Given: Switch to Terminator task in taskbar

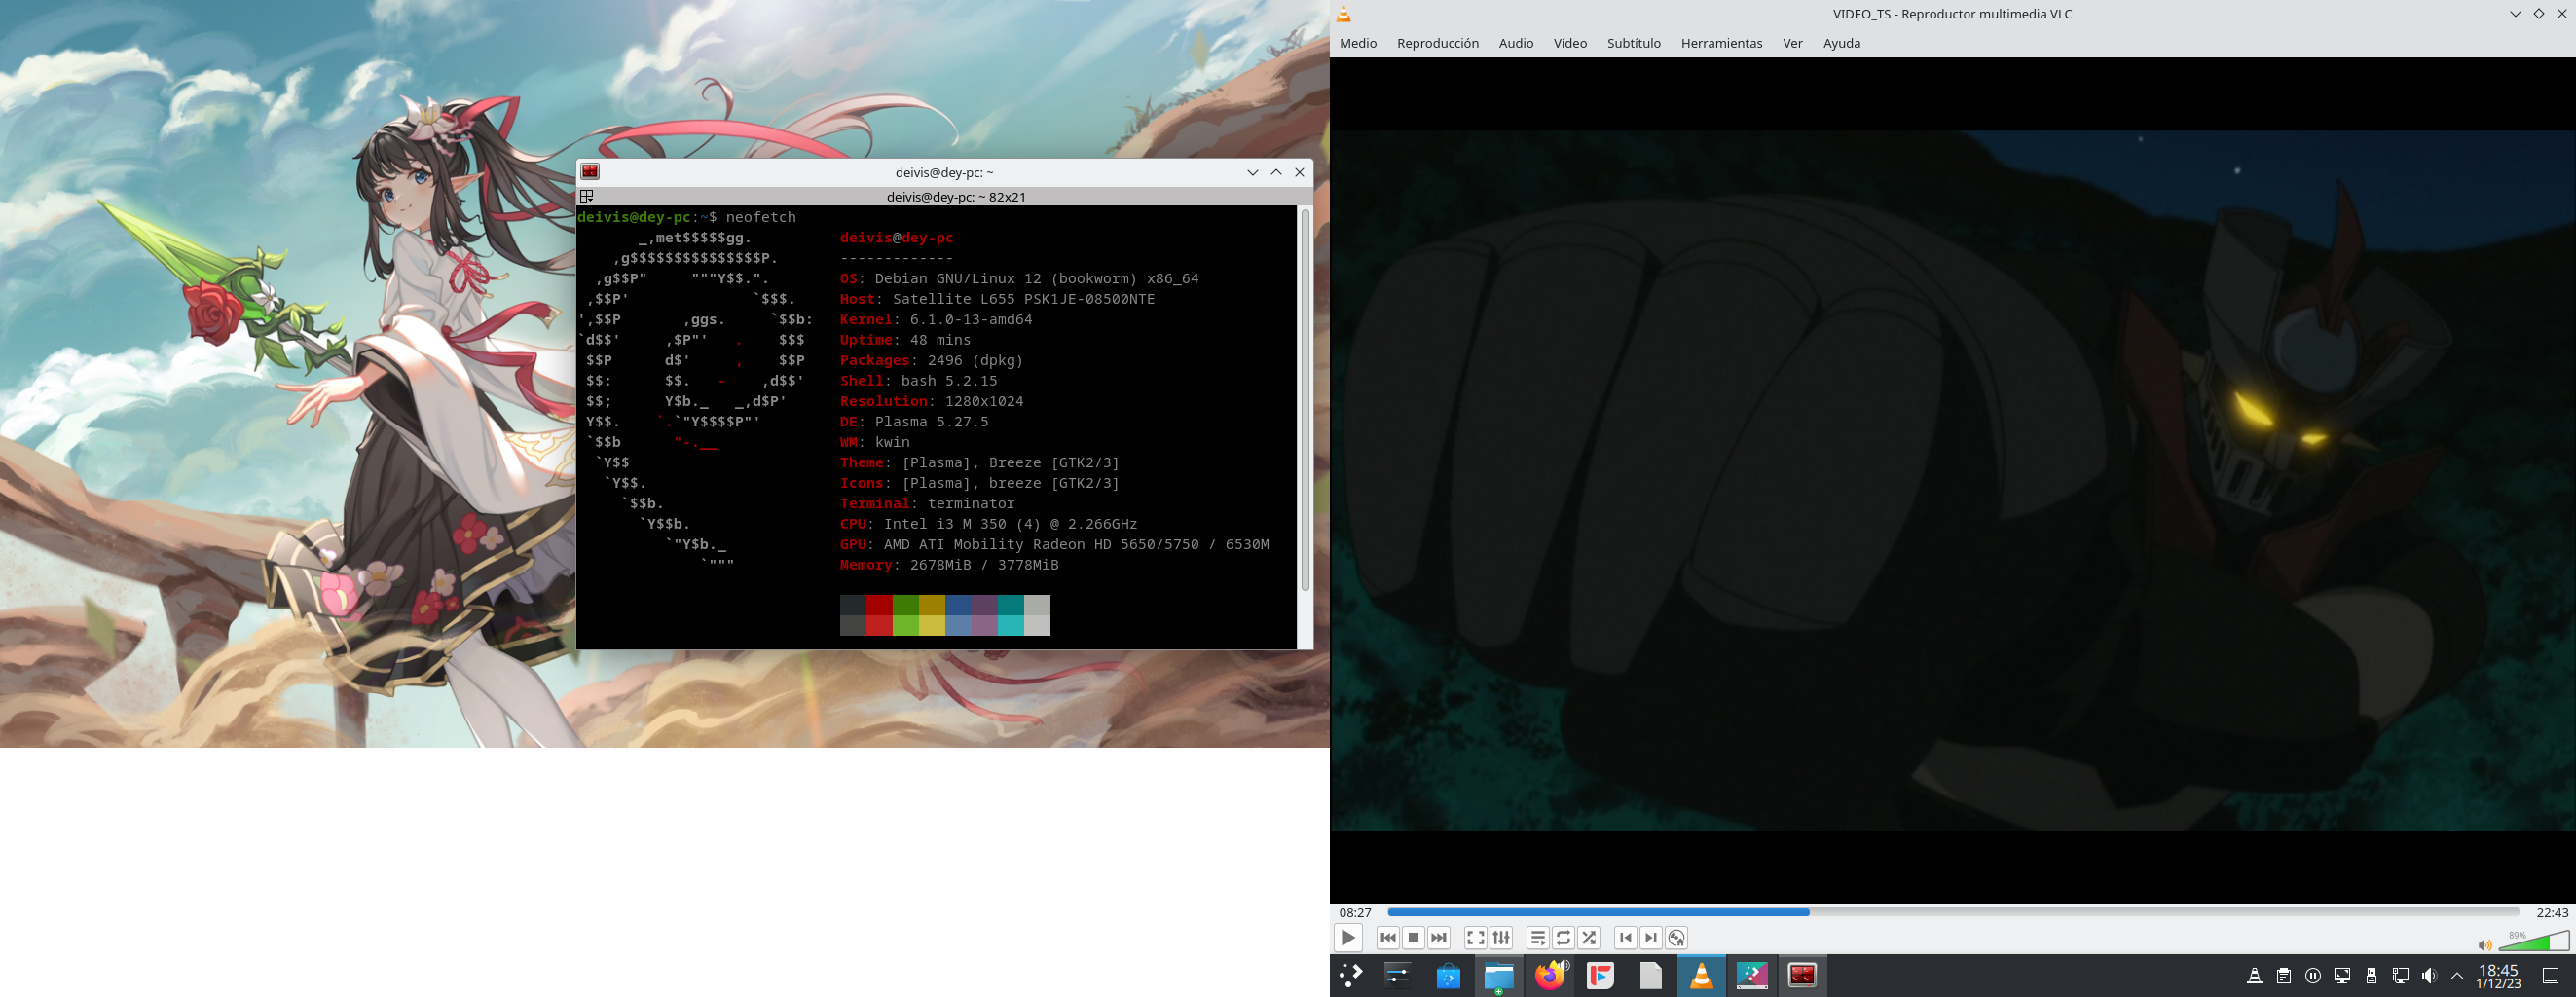Looking at the screenshot, I should click(x=1802, y=975).
